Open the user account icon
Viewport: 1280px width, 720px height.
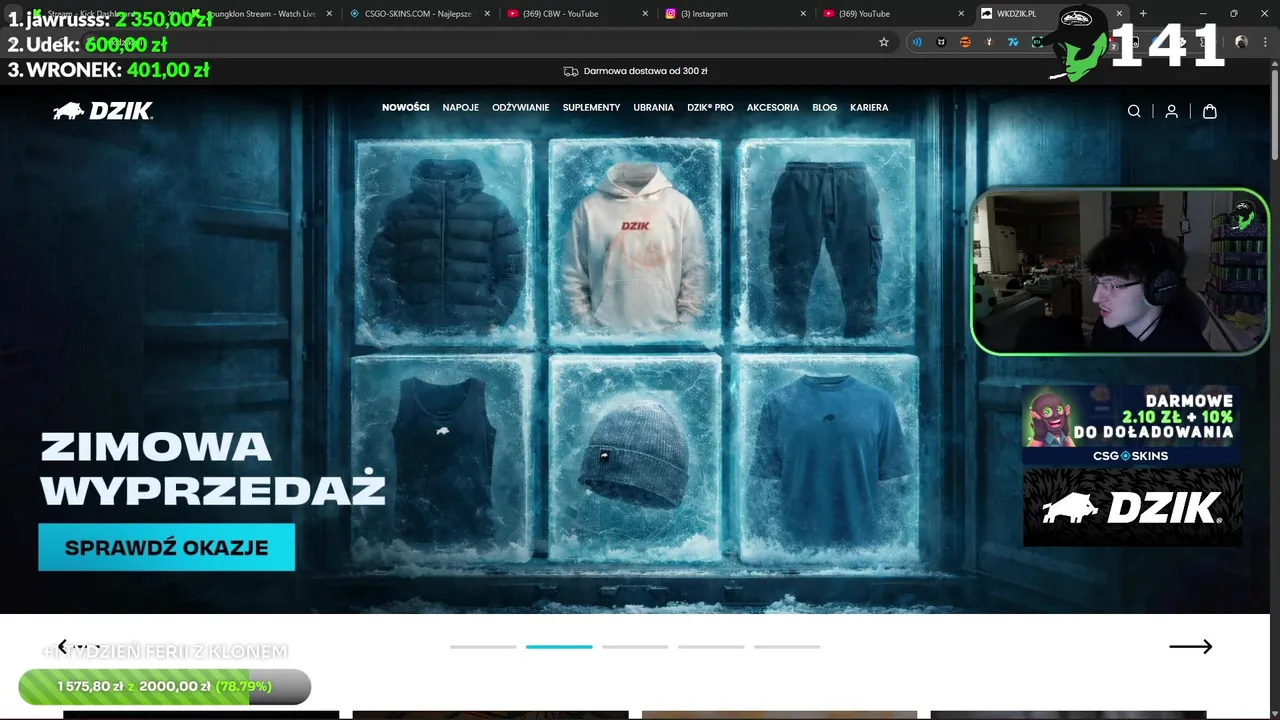pyautogui.click(x=1171, y=111)
